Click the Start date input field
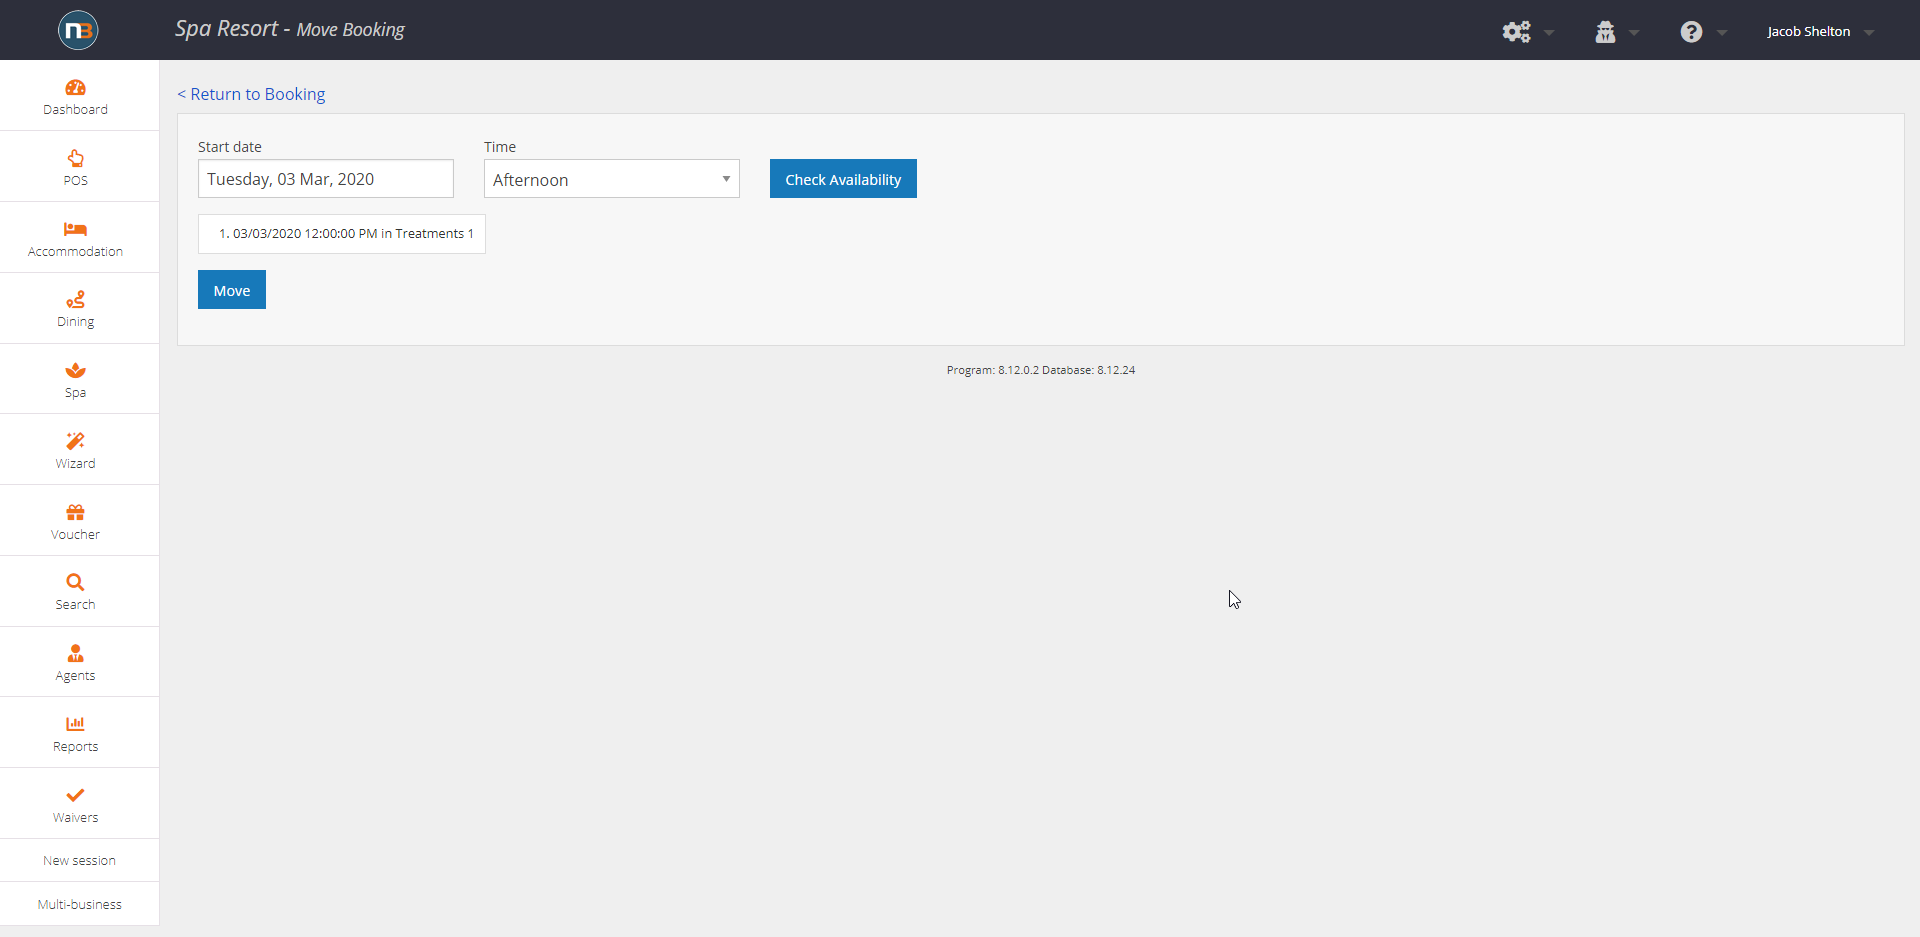This screenshot has width=1920, height=937. (326, 179)
